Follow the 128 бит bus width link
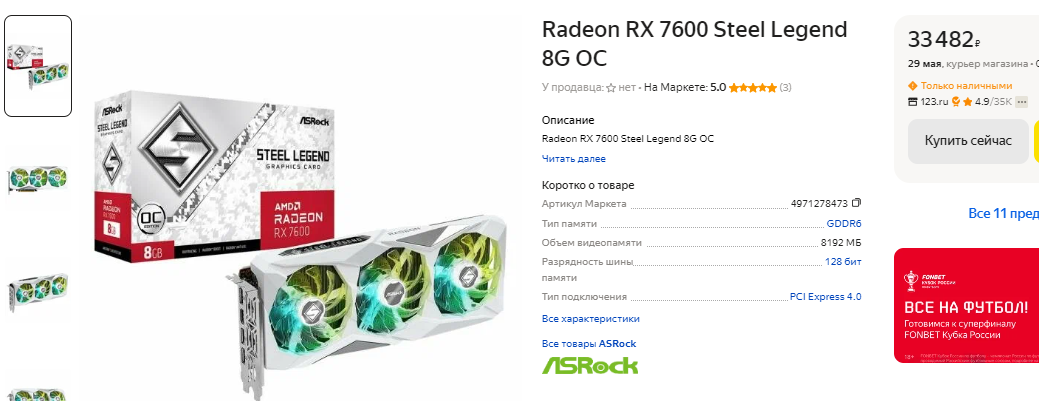 click(844, 262)
